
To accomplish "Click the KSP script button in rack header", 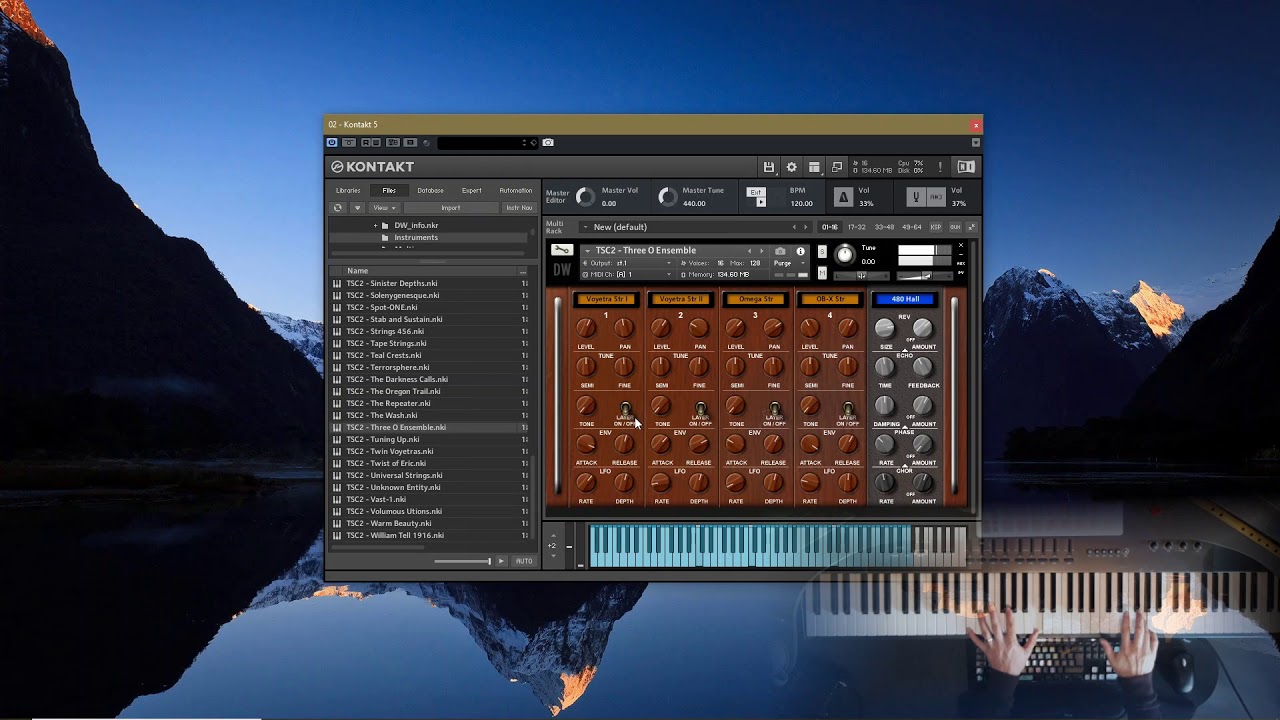I will pyautogui.click(x=936, y=227).
